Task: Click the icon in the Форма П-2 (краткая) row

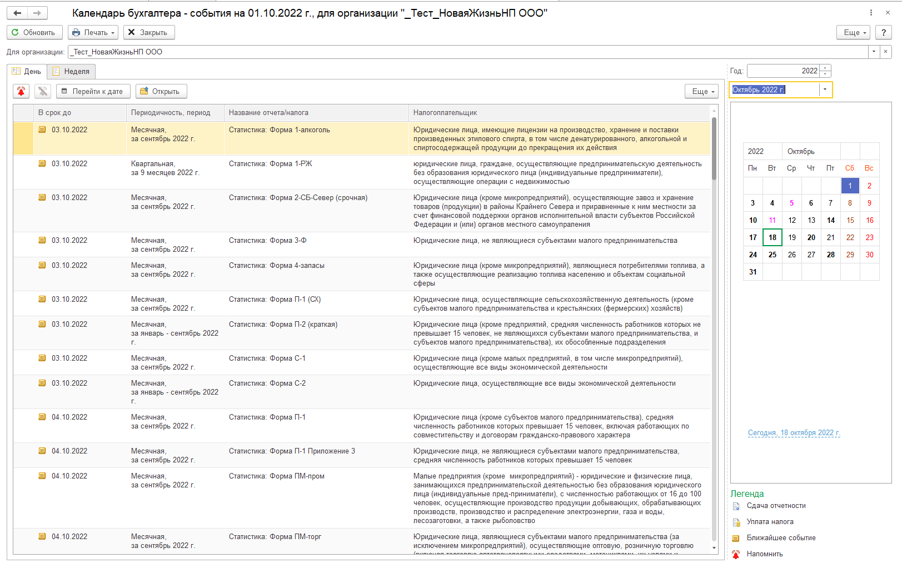Action: (x=42, y=324)
